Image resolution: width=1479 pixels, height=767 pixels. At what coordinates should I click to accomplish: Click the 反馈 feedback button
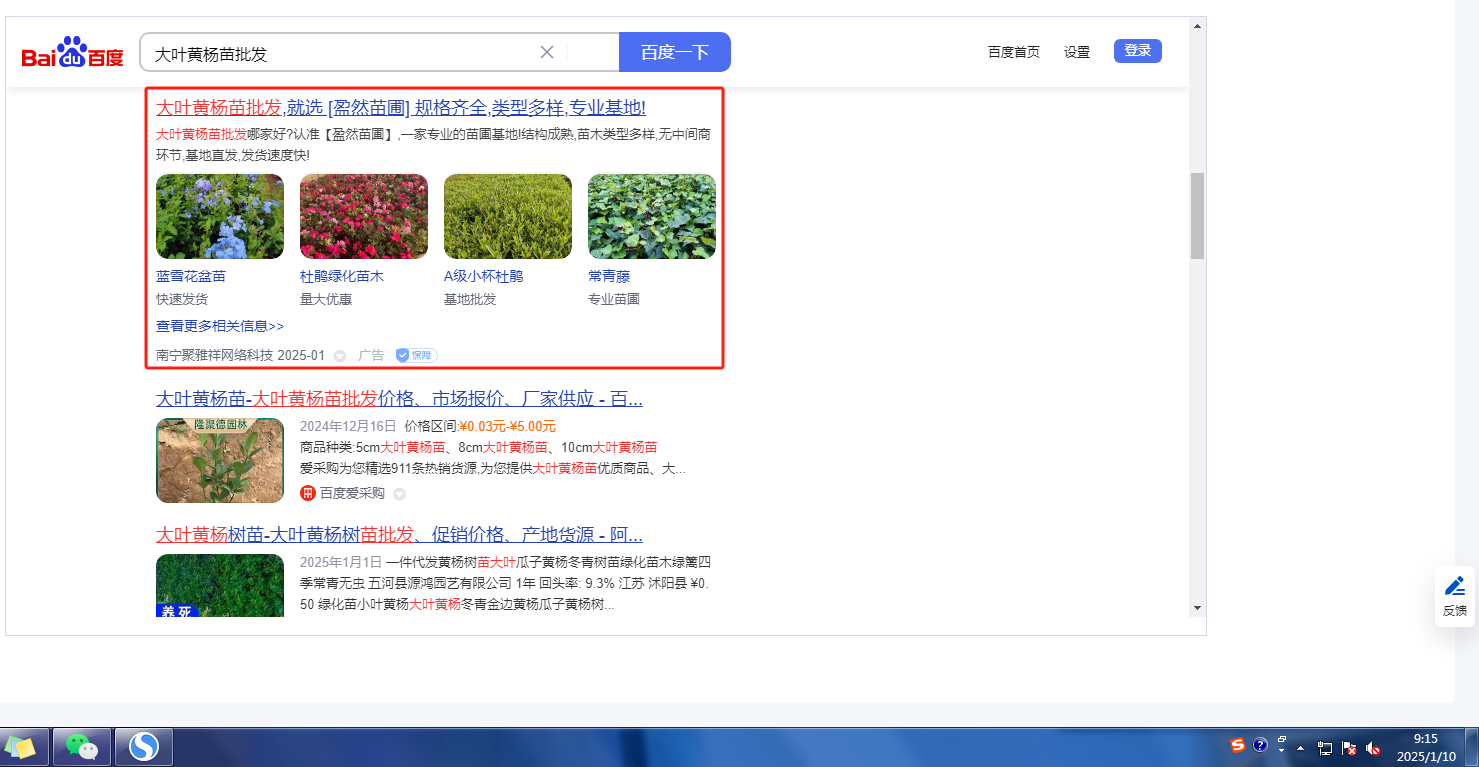click(1455, 597)
